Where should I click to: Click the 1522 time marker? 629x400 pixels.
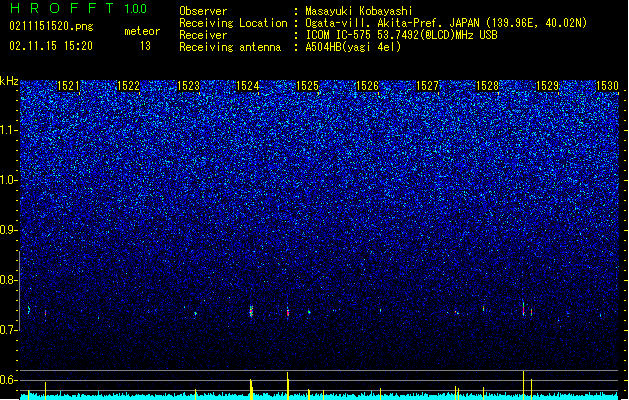click(x=128, y=86)
